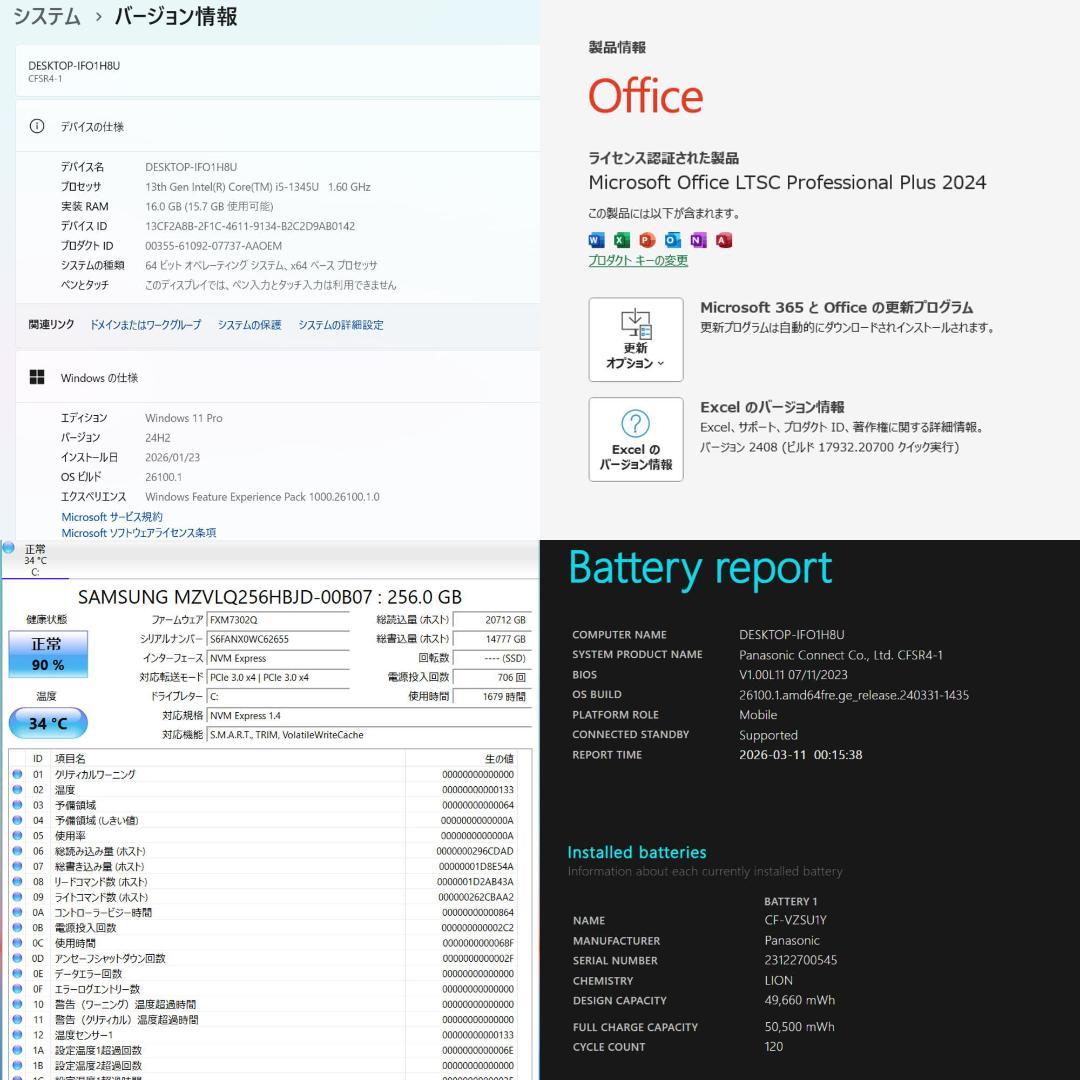The height and width of the screenshot is (1080, 1080).
Task: Open システムの保護 link
Action: click(x=249, y=324)
